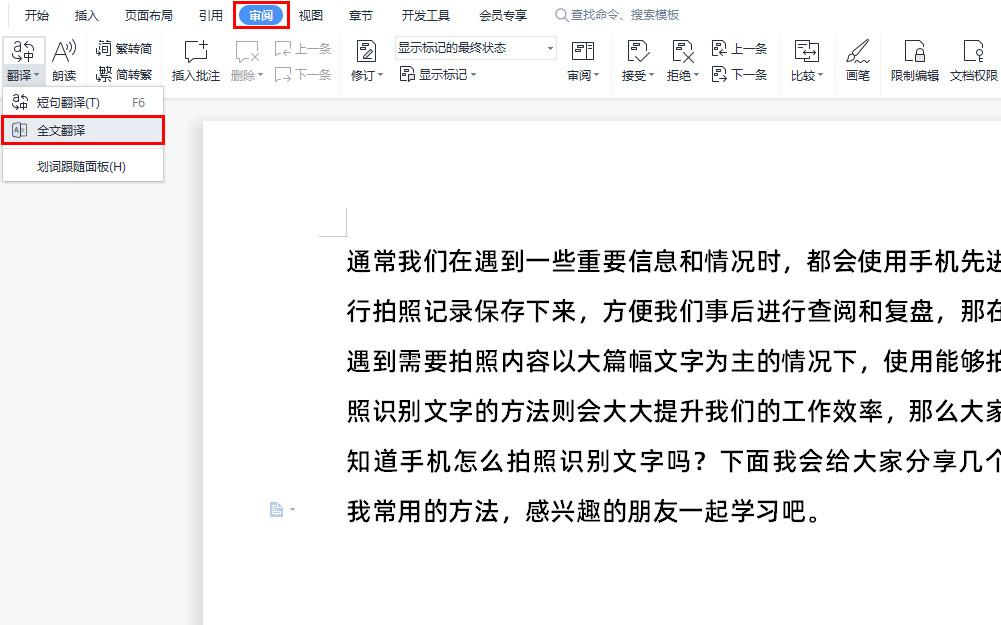Select 全文翻译 from translation menu
1001x625 pixels.
60,129
